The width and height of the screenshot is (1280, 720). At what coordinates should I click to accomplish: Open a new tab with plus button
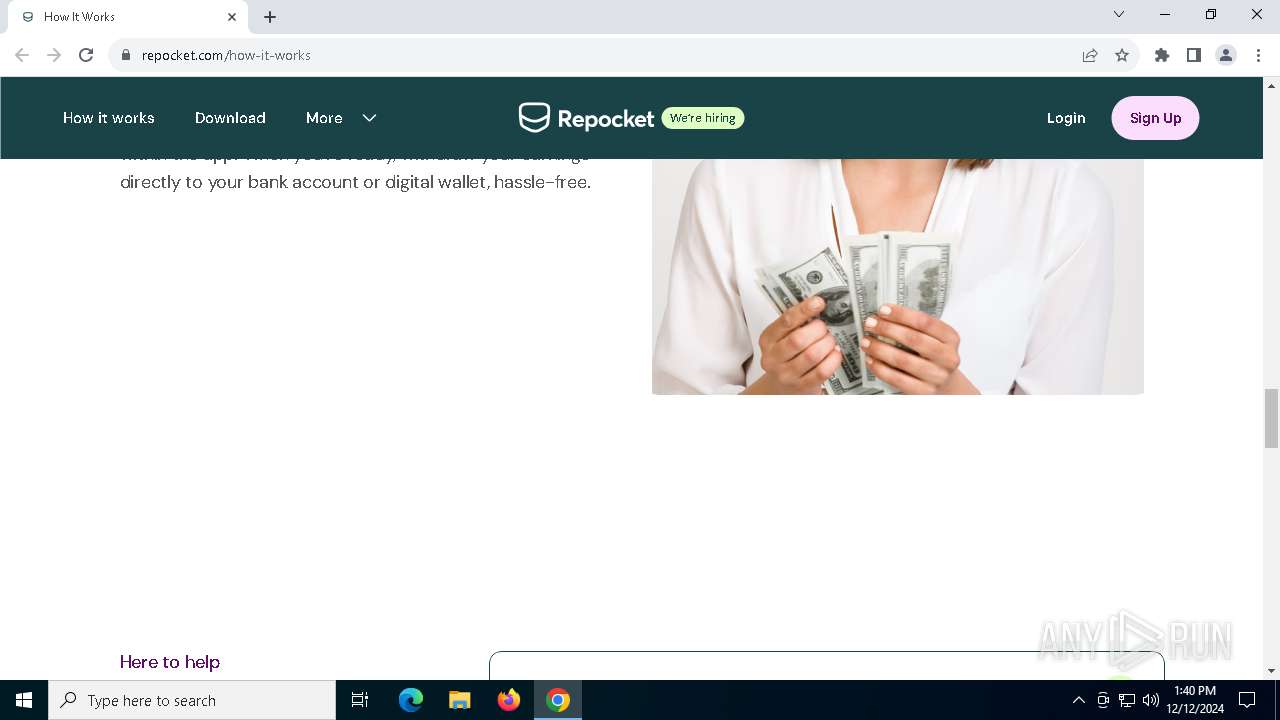pos(270,17)
